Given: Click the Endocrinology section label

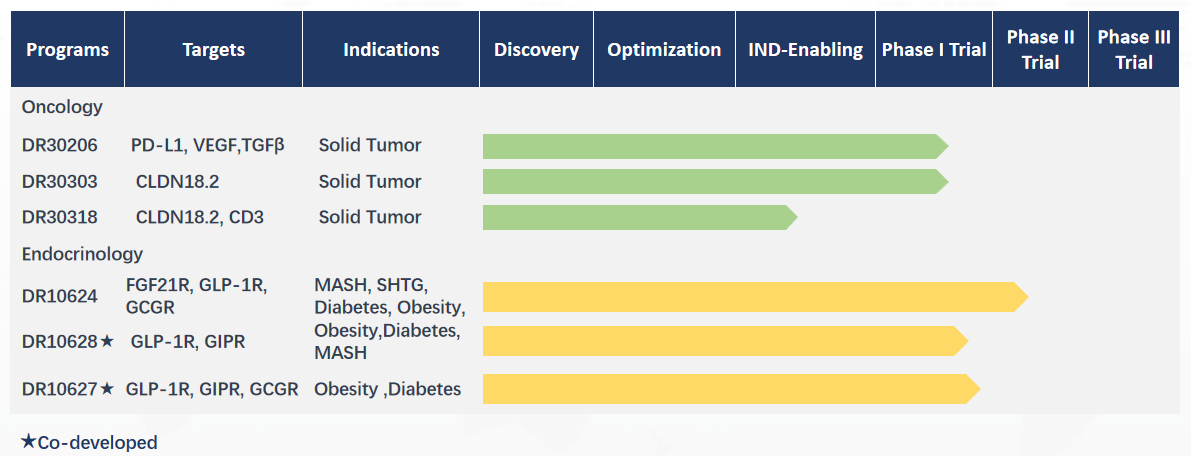Looking at the screenshot, I should coord(82,253).
